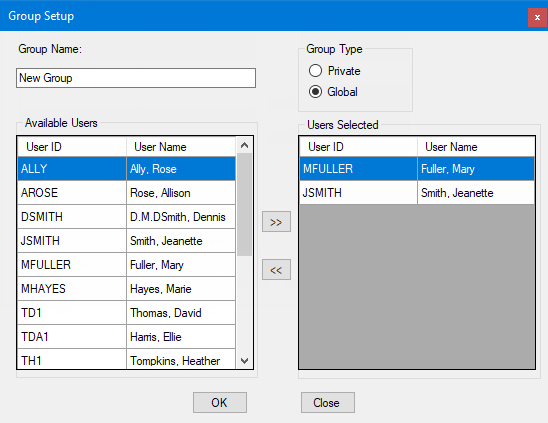Select MHAYES Hayes, Marie user row
This screenshot has width=548, height=423.
[127, 289]
